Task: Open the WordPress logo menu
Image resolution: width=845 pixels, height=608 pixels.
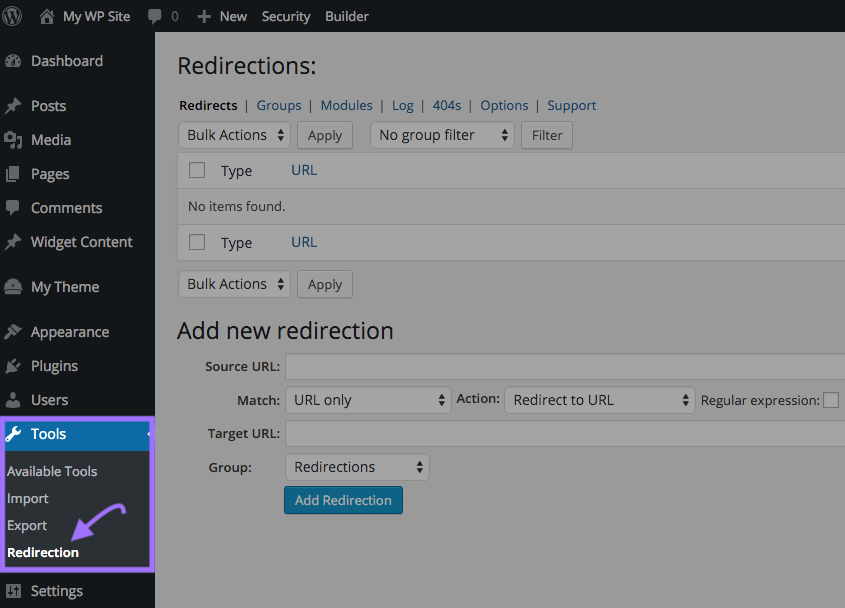Action: tap(11, 16)
